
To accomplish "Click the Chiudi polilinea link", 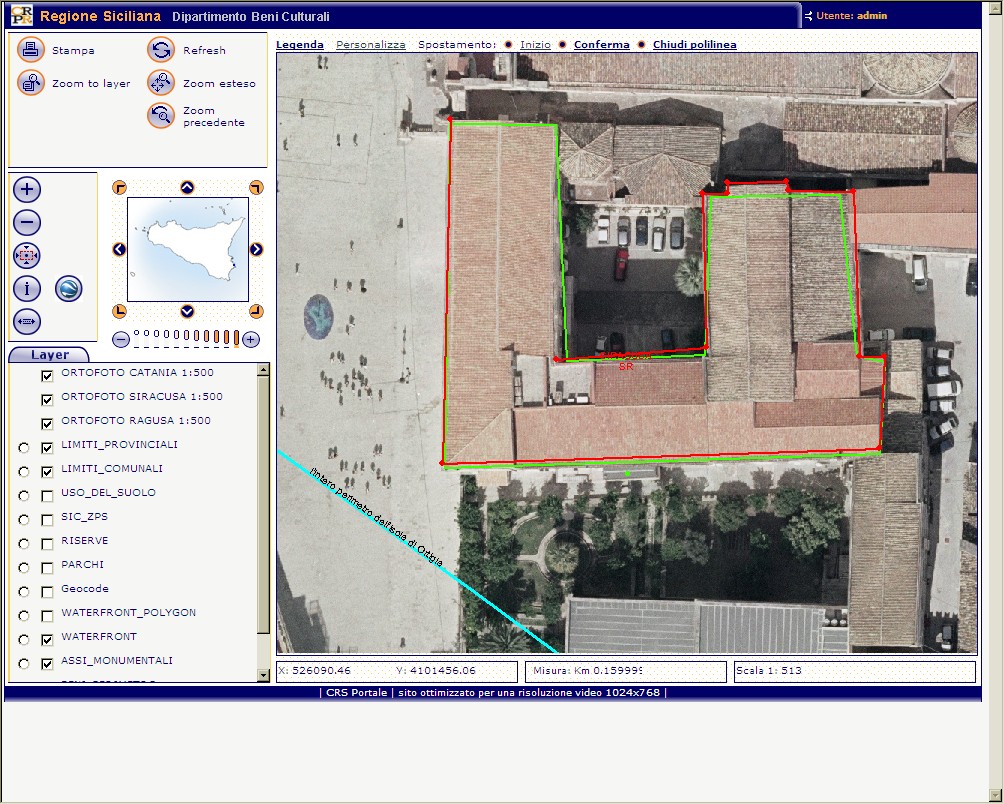I will click(x=694, y=45).
